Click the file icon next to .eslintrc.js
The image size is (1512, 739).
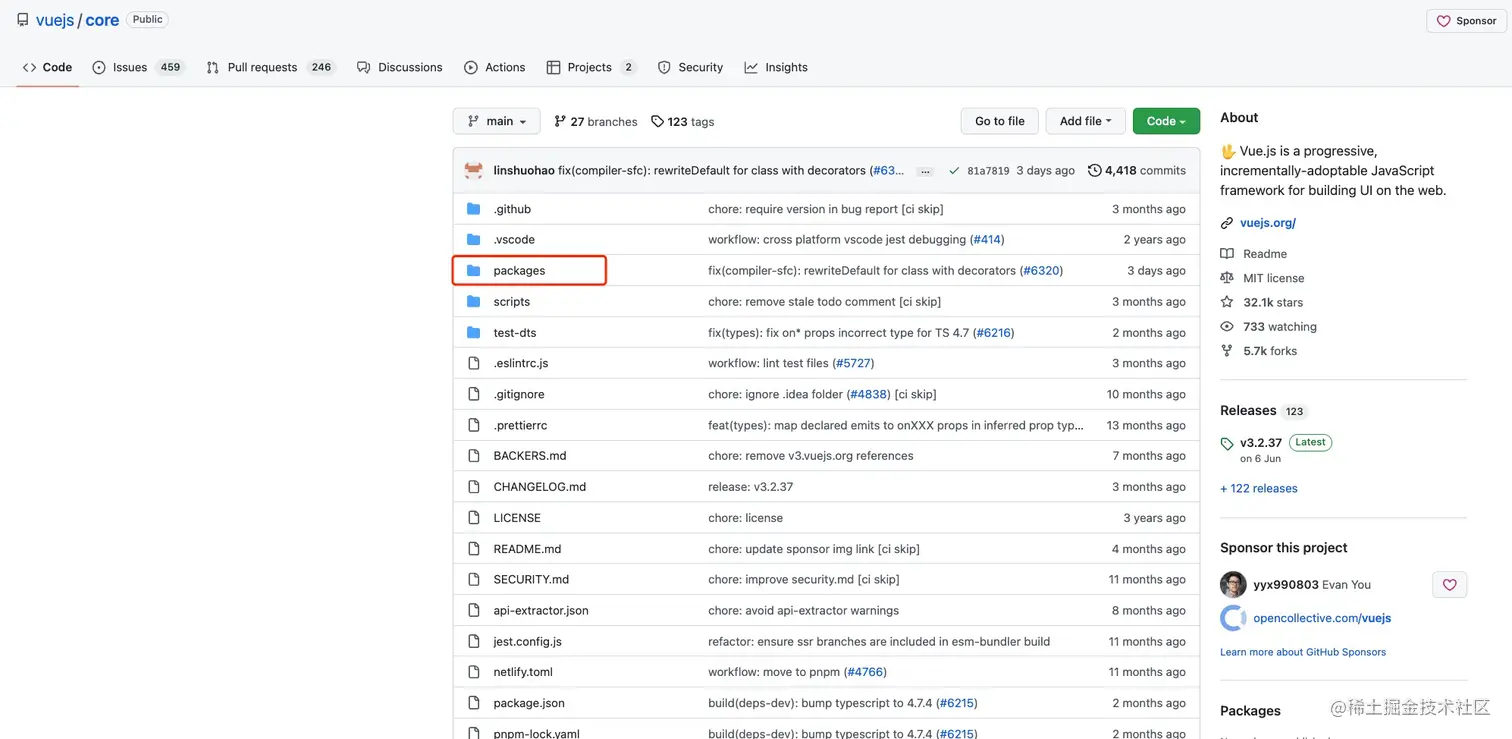click(474, 363)
